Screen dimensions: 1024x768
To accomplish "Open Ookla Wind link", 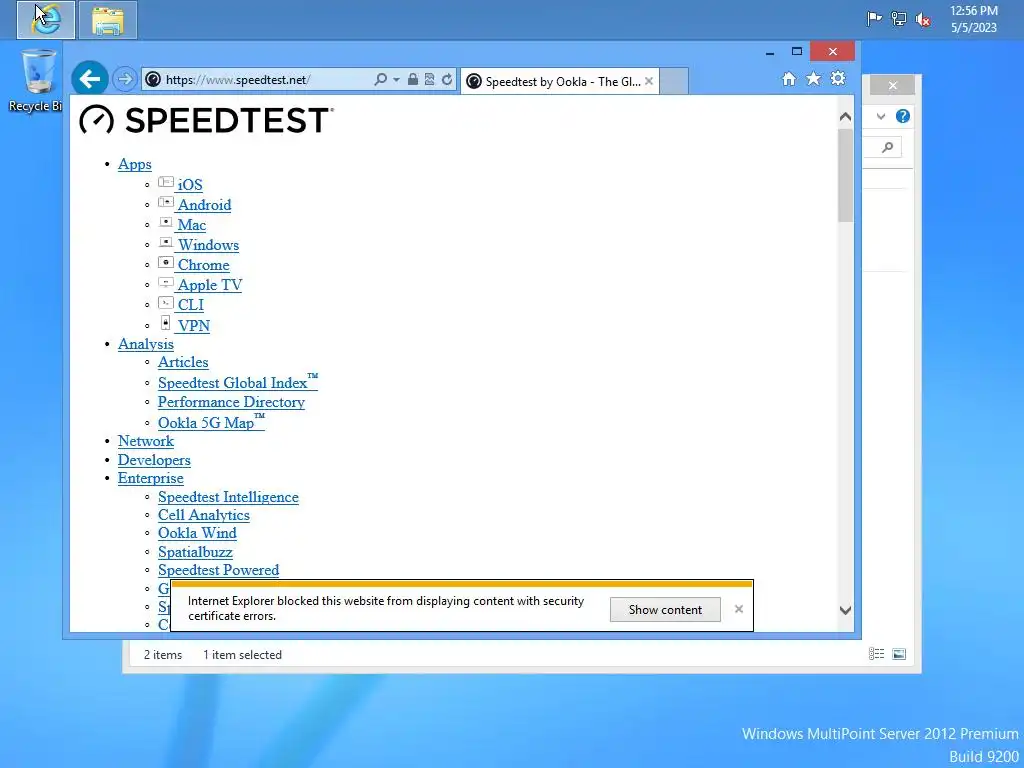I will click(197, 534).
